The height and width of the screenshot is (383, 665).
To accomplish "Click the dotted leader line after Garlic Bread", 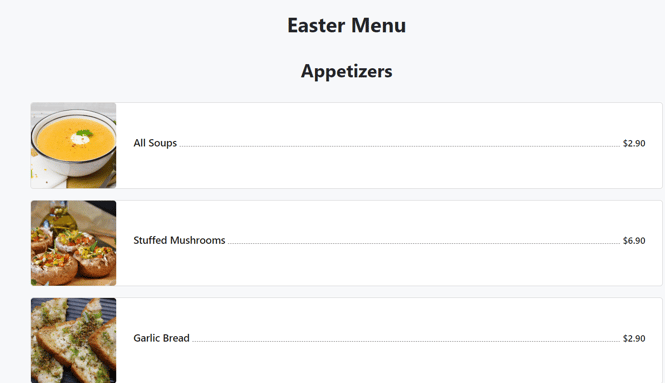I will (x=406, y=341).
